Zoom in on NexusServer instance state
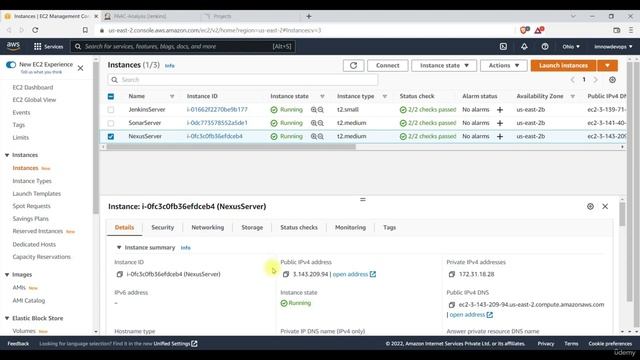 (313, 137)
